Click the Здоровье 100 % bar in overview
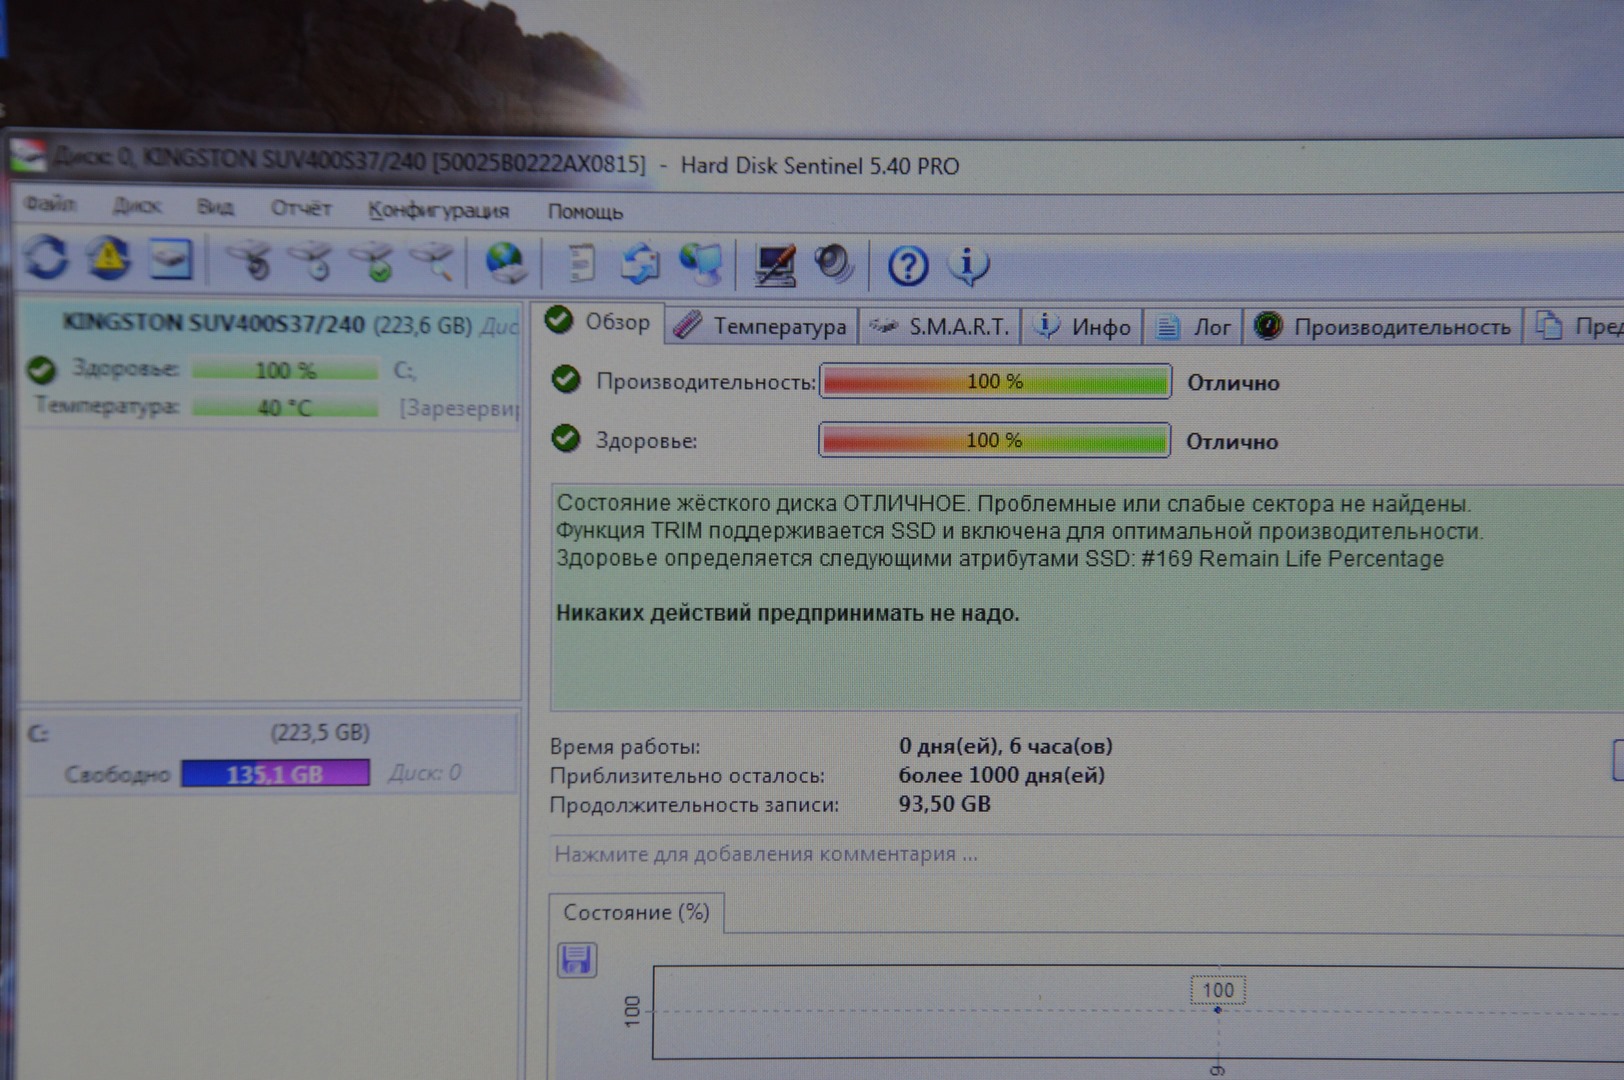This screenshot has height=1080, width=1624. [x=994, y=440]
